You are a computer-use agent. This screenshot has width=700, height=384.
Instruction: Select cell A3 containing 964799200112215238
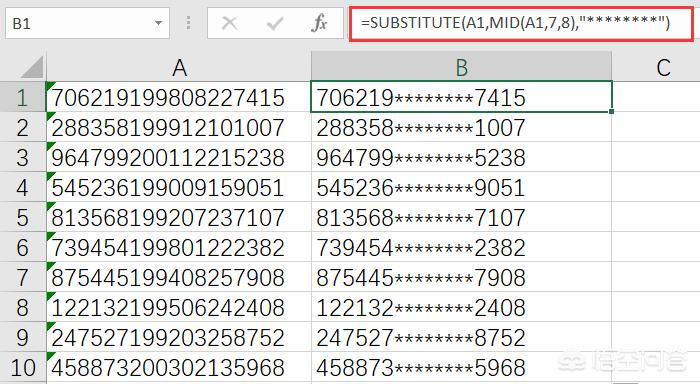point(179,158)
